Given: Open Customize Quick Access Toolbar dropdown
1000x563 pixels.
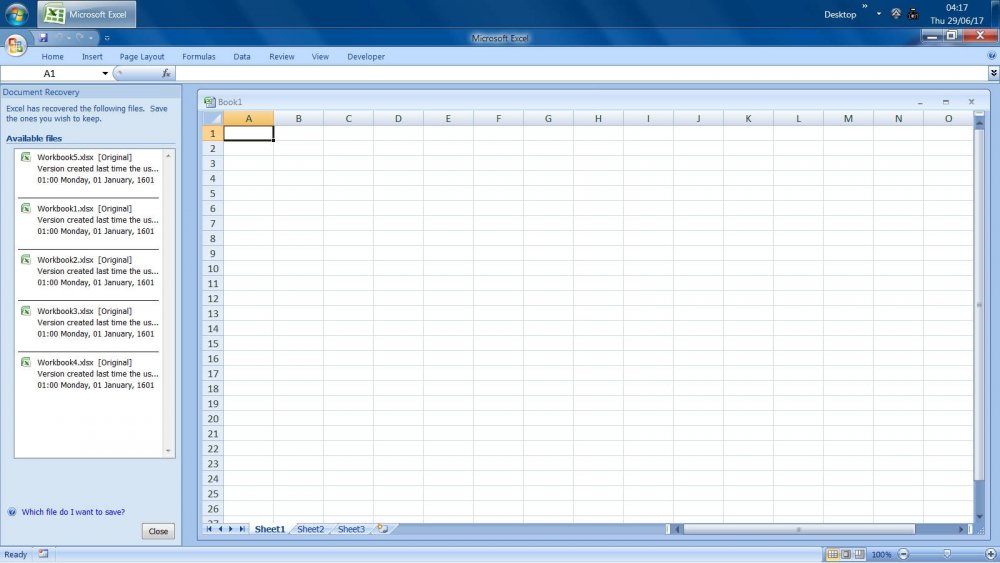Looking at the screenshot, I should pos(107,38).
